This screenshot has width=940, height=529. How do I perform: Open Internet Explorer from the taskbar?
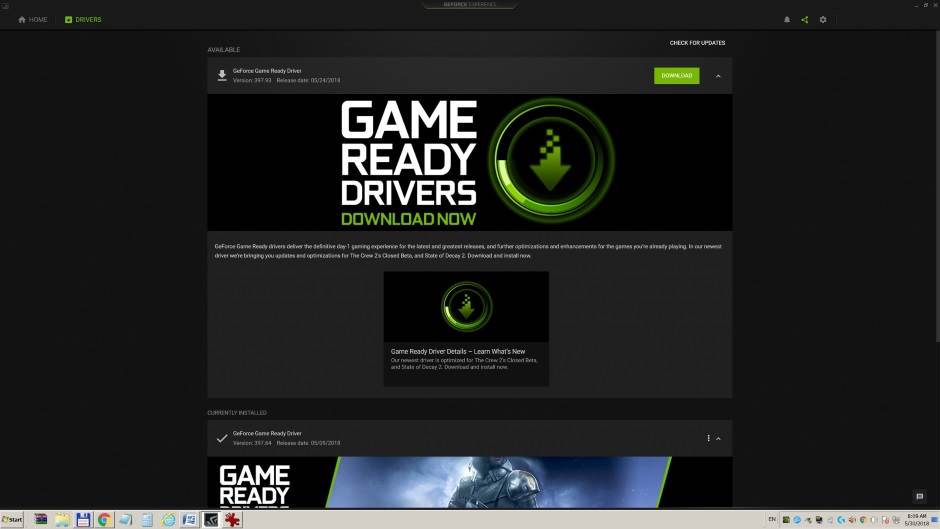(168, 519)
